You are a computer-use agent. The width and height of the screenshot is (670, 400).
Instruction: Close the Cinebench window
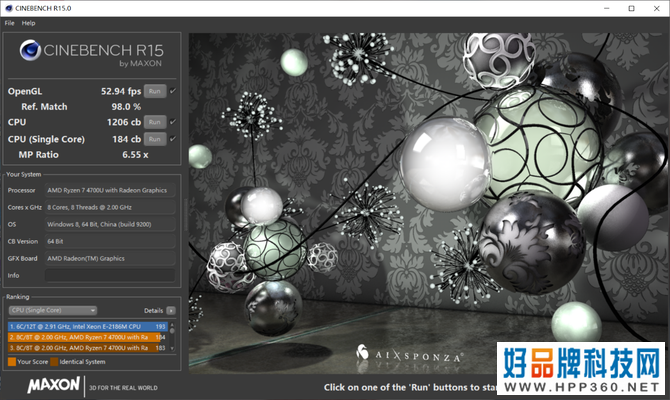coord(657,8)
